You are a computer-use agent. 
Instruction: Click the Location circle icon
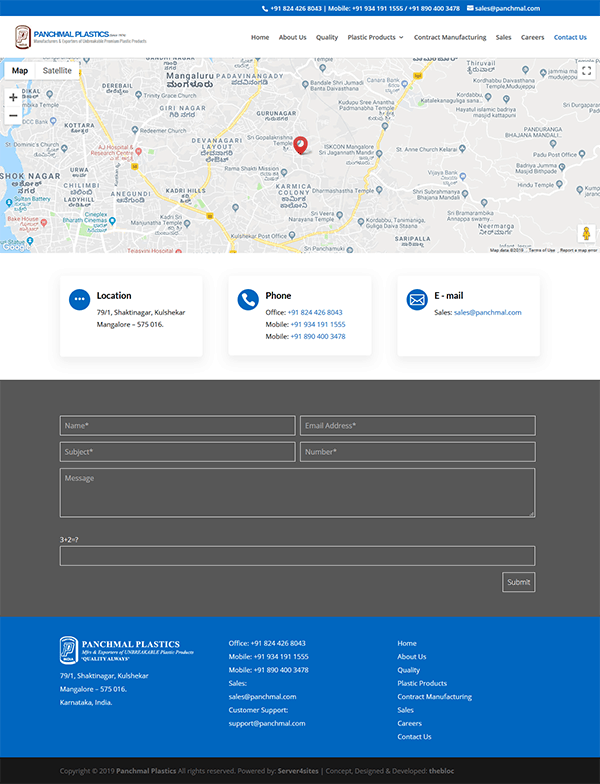click(x=79, y=300)
